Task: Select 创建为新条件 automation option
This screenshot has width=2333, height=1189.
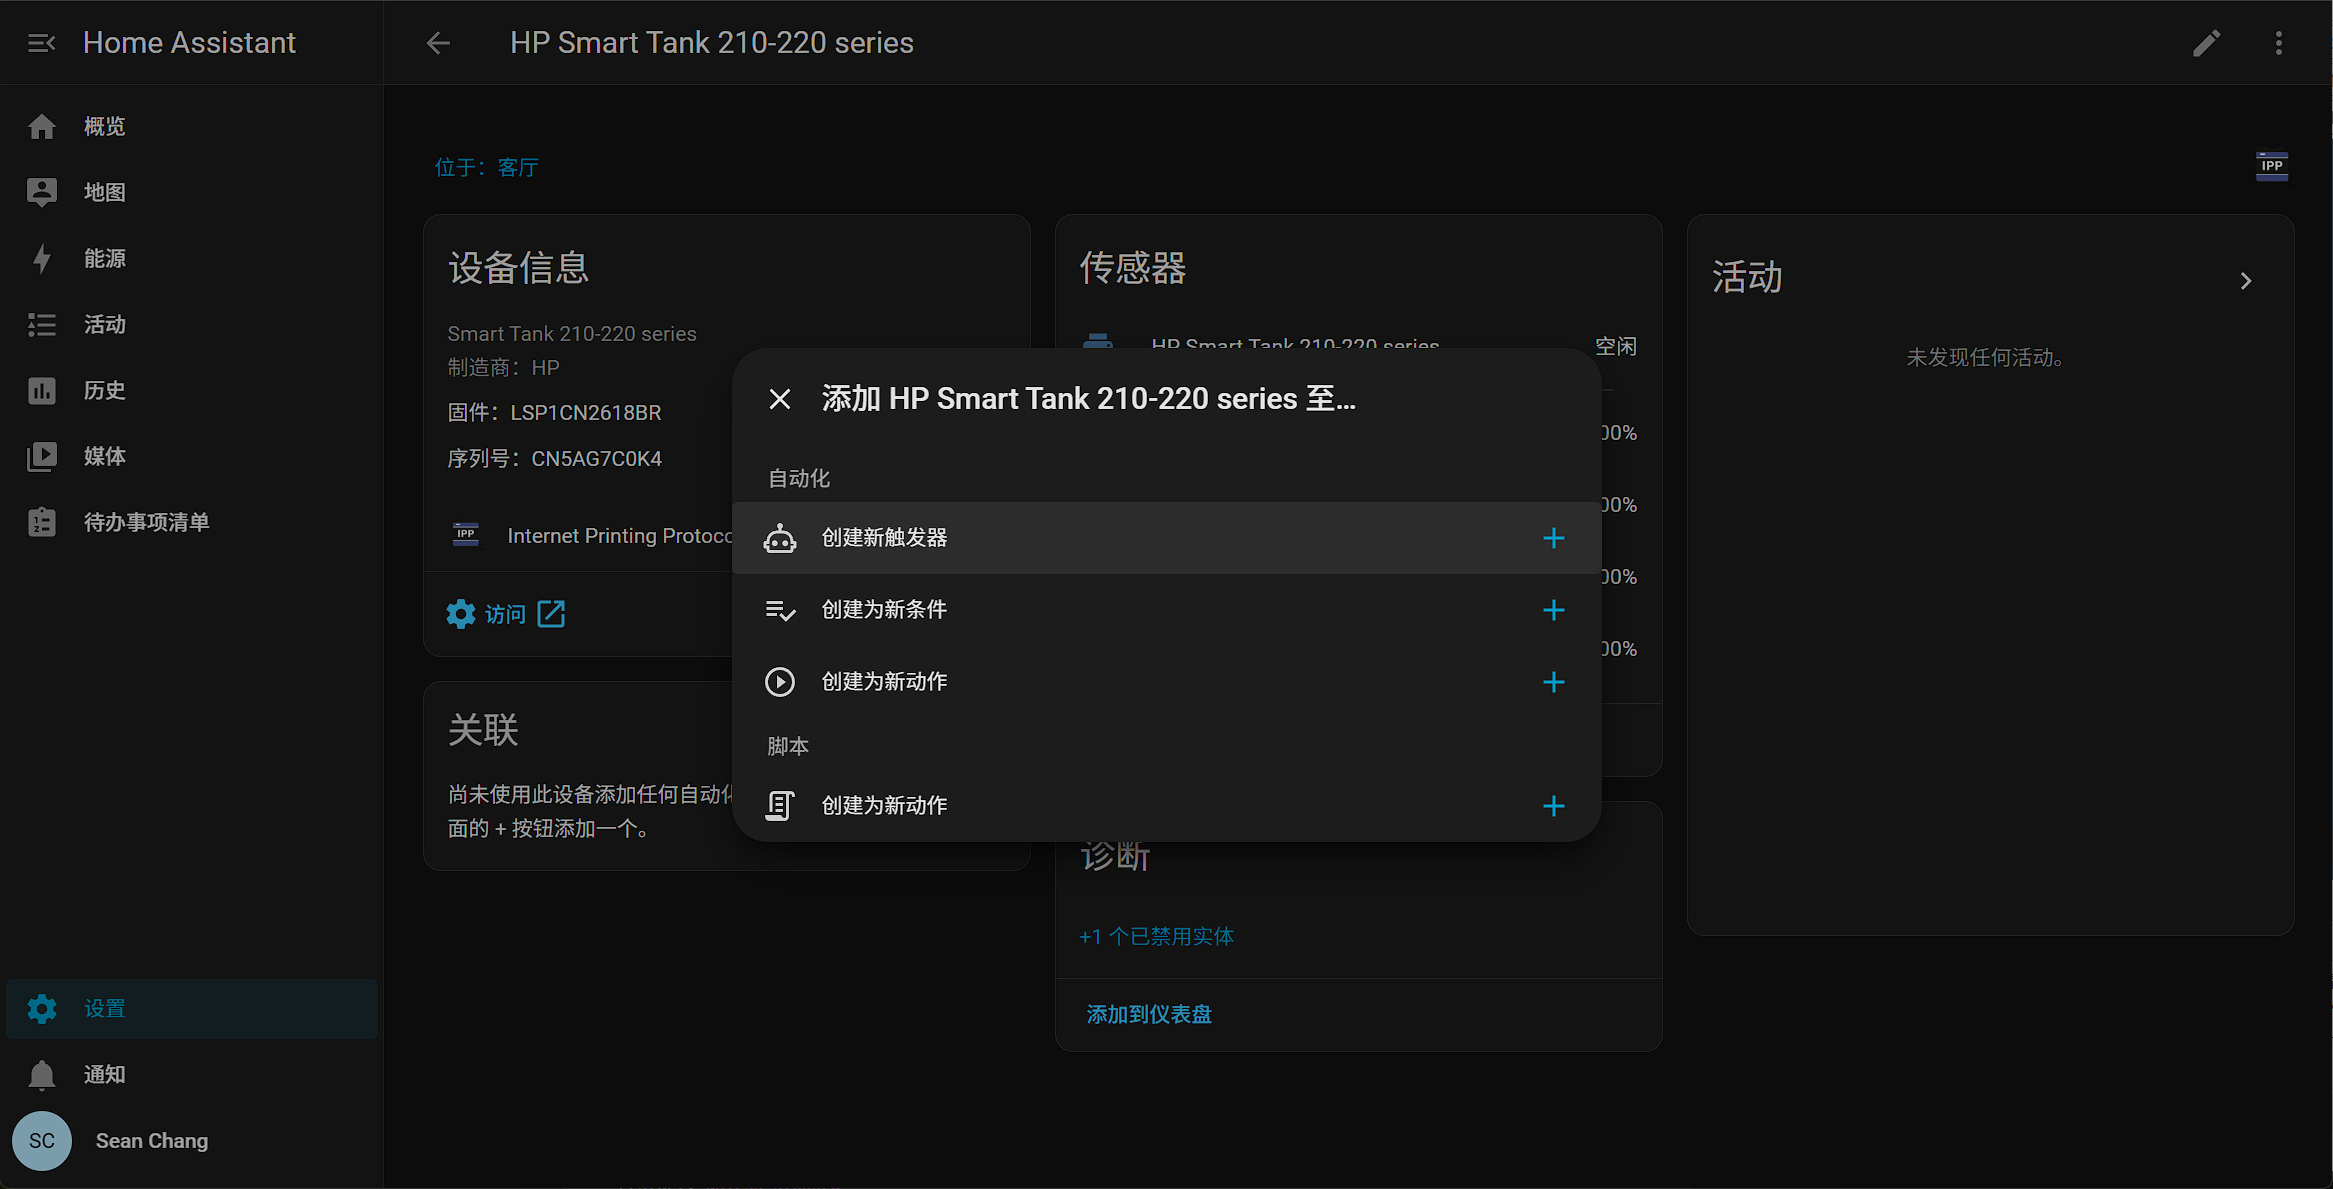Action: 1167,610
